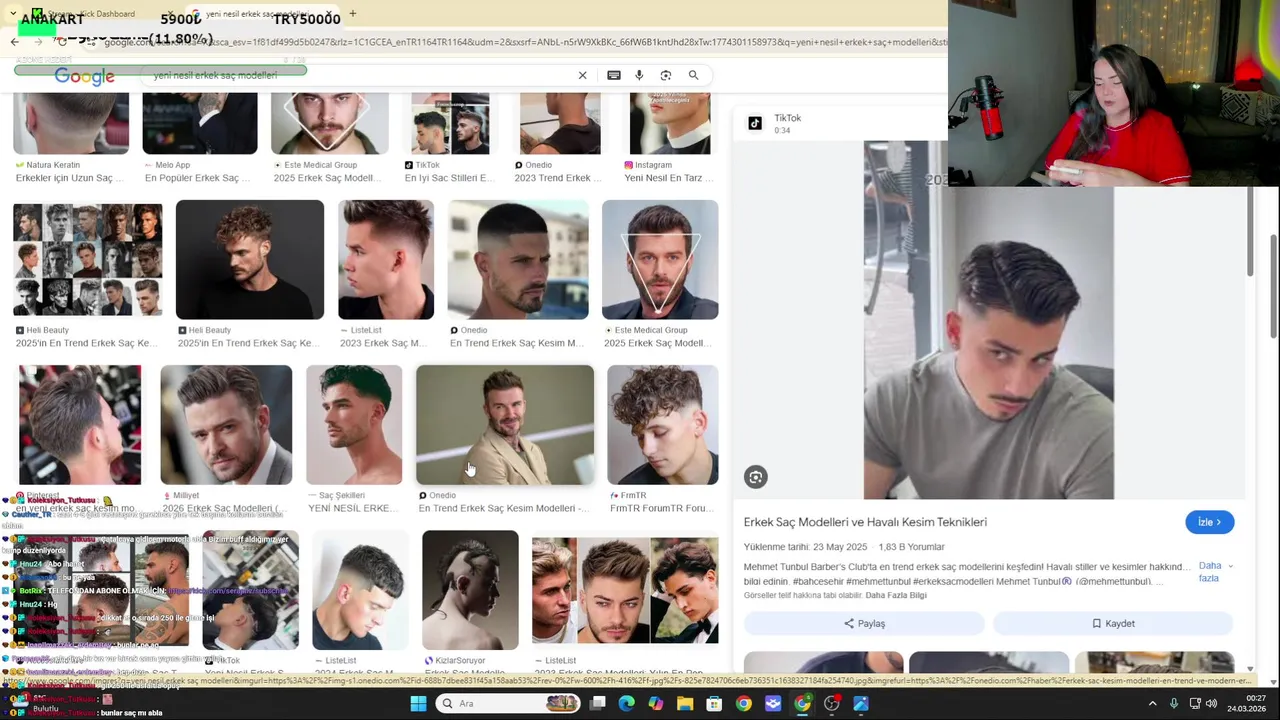Open Copilot from the taskbar
The image size is (1280, 720).
click(x=656, y=703)
